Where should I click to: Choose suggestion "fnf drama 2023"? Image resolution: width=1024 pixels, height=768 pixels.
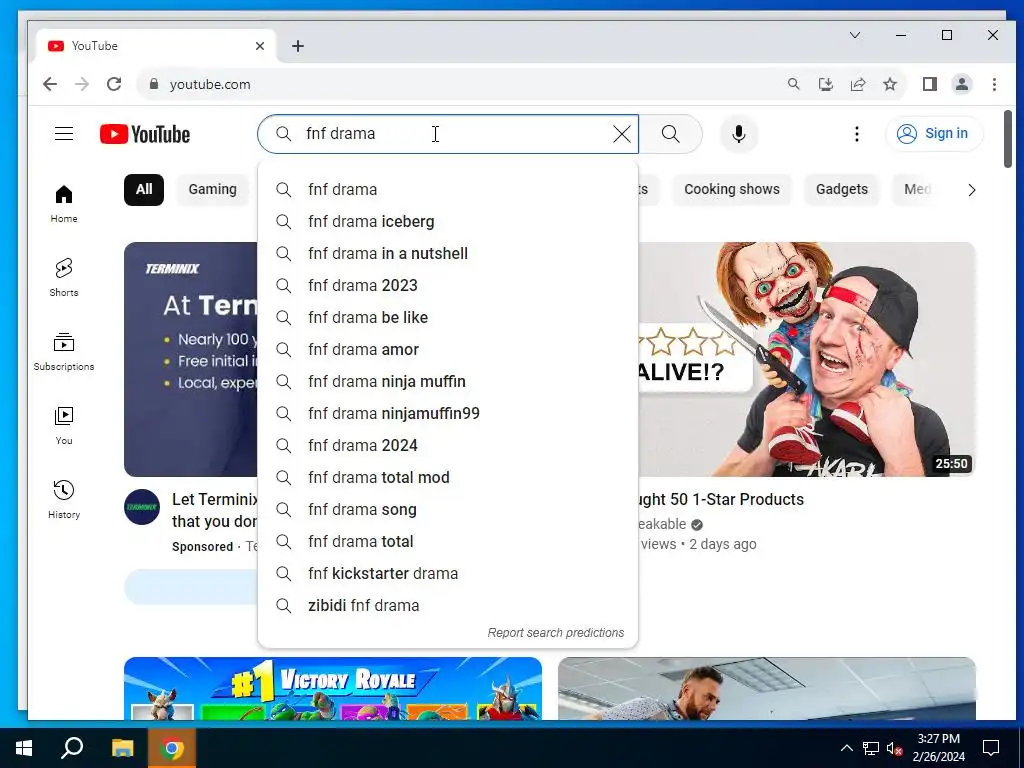[448, 285]
